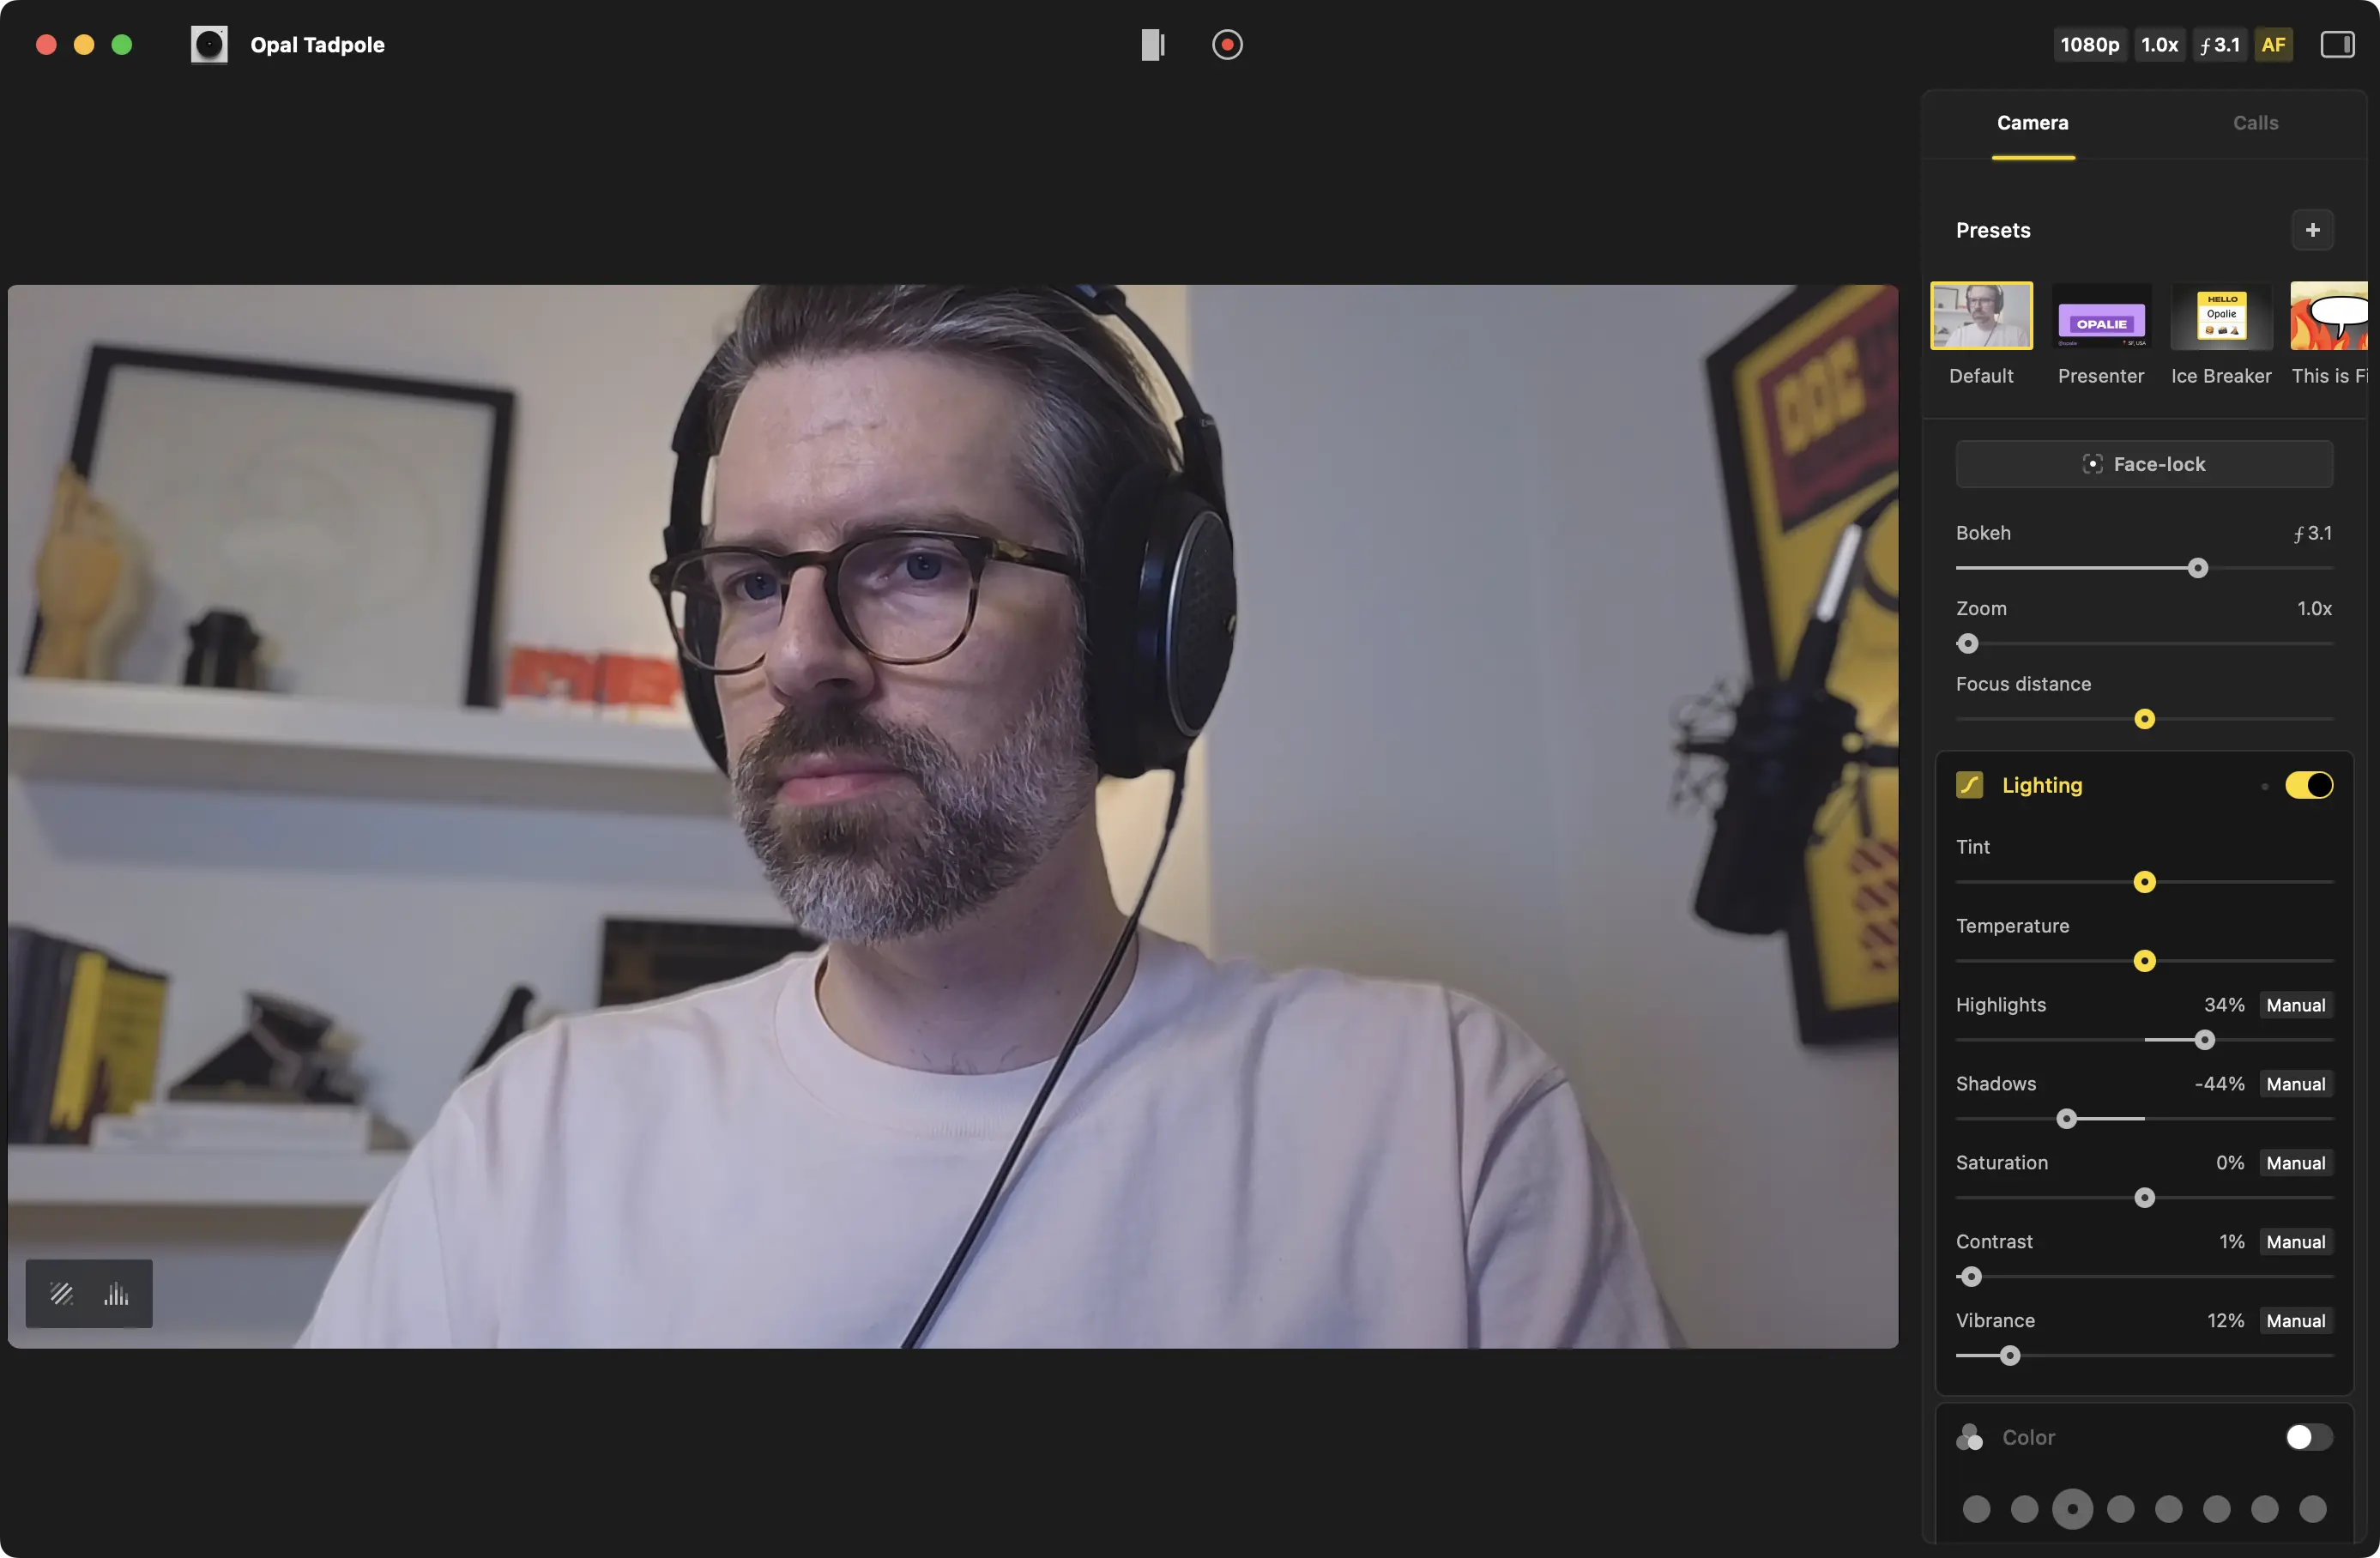The width and height of the screenshot is (2380, 1558).
Task: Click the record button in title bar
Action: coord(1227,45)
